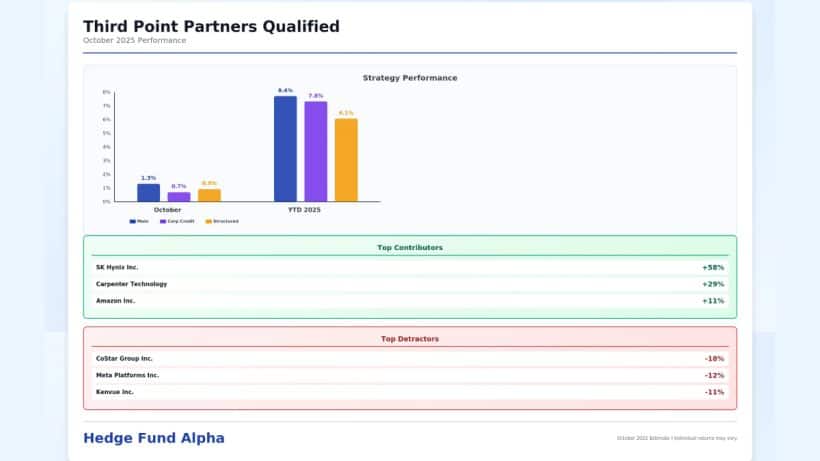Click the +11% contributor value
Viewport: 820px width, 461px height.
(713, 301)
